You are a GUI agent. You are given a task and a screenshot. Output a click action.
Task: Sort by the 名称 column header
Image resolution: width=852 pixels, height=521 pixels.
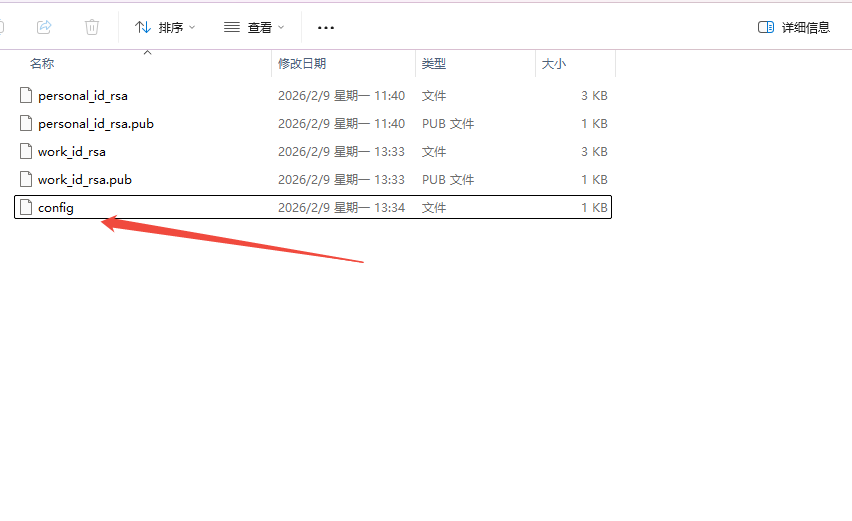tap(42, 64)
